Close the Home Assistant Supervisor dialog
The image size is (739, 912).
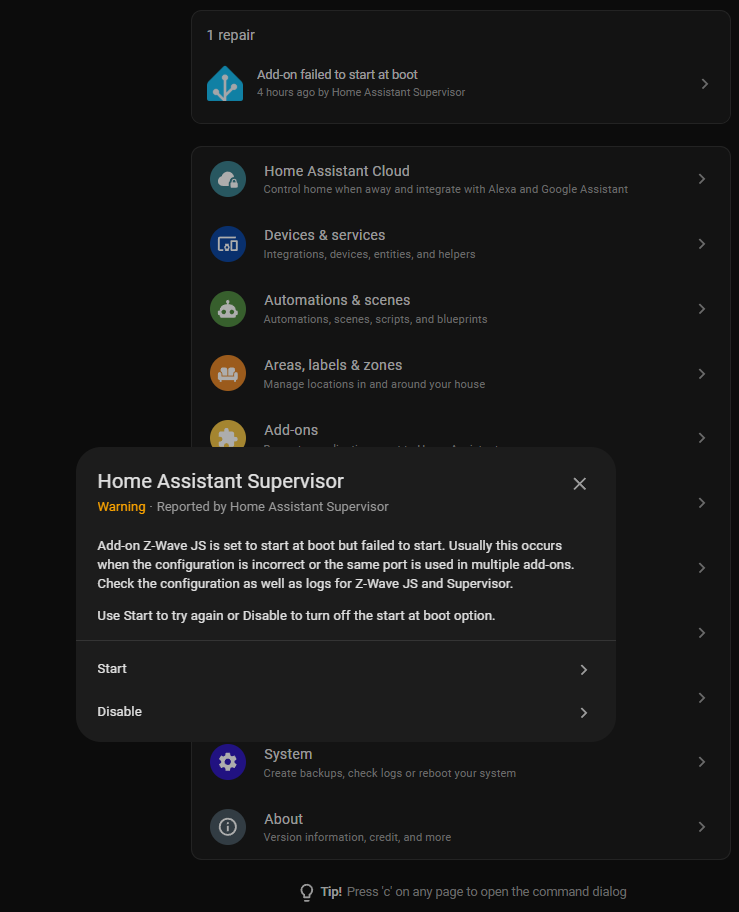579,483
